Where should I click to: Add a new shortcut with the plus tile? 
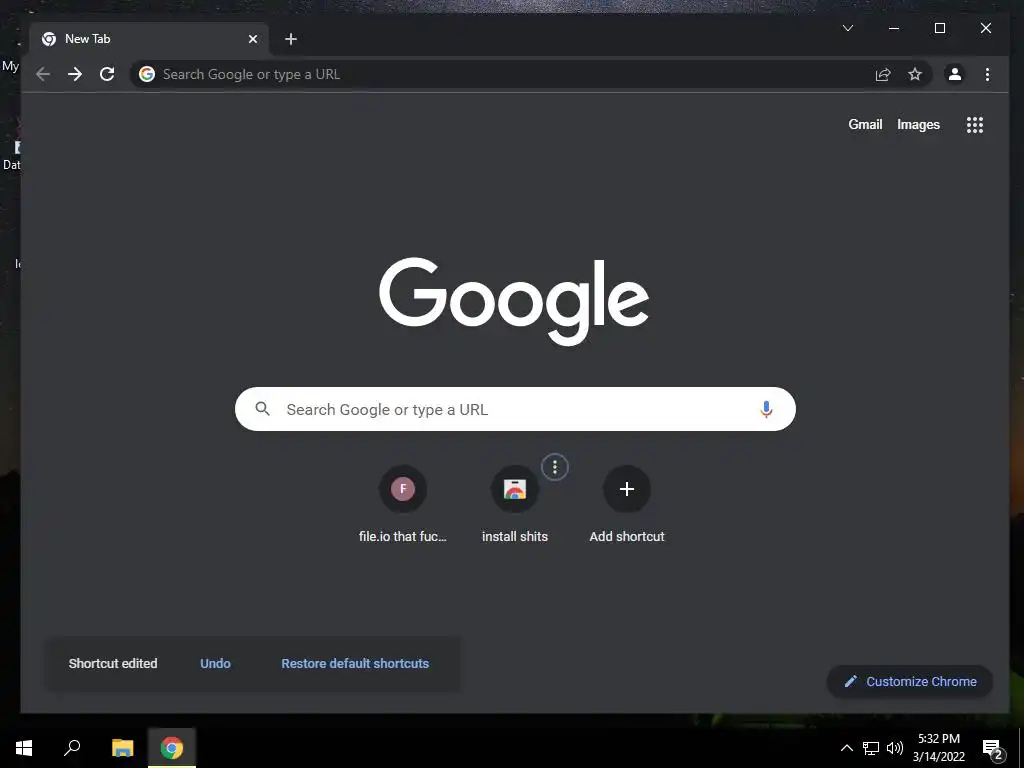627,504
